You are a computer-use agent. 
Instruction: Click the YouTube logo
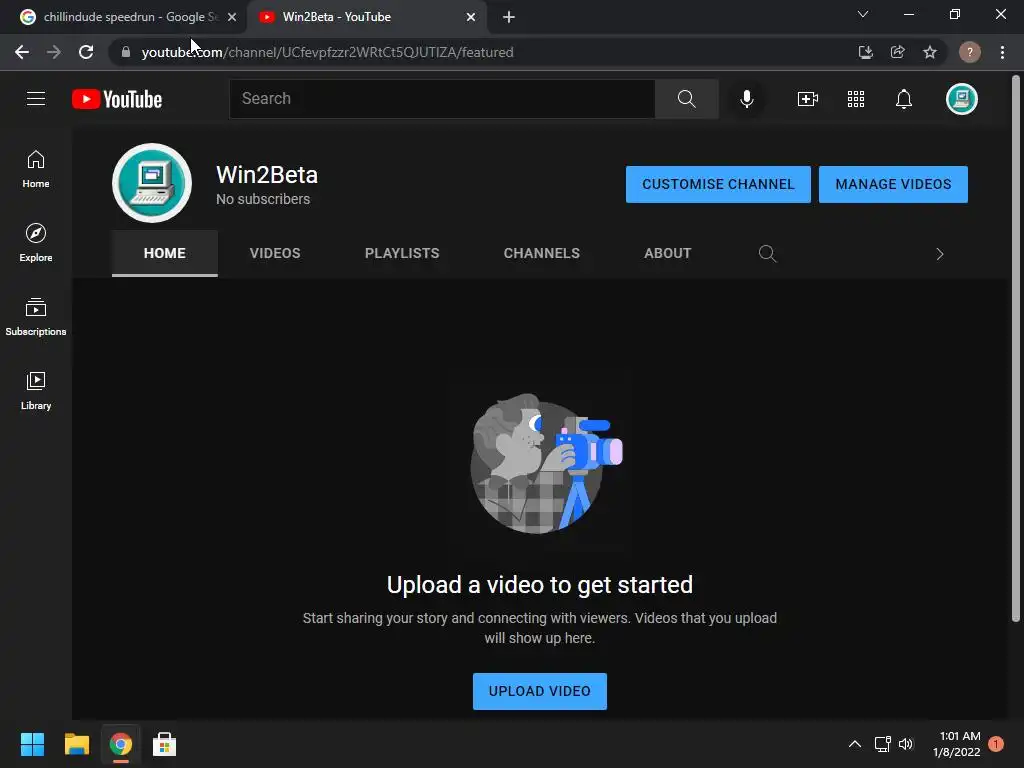(x=117, y=99)
